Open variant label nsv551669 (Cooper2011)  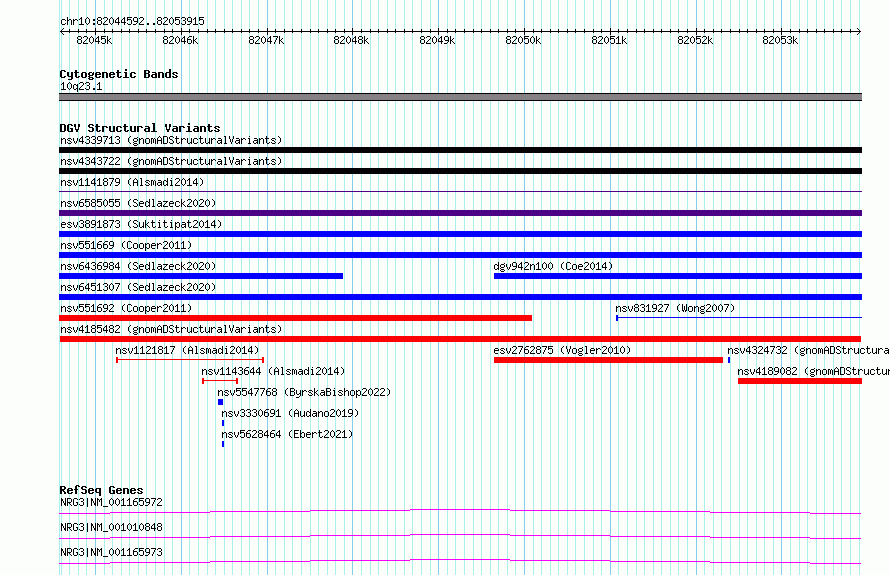click(x=126, y=245)
